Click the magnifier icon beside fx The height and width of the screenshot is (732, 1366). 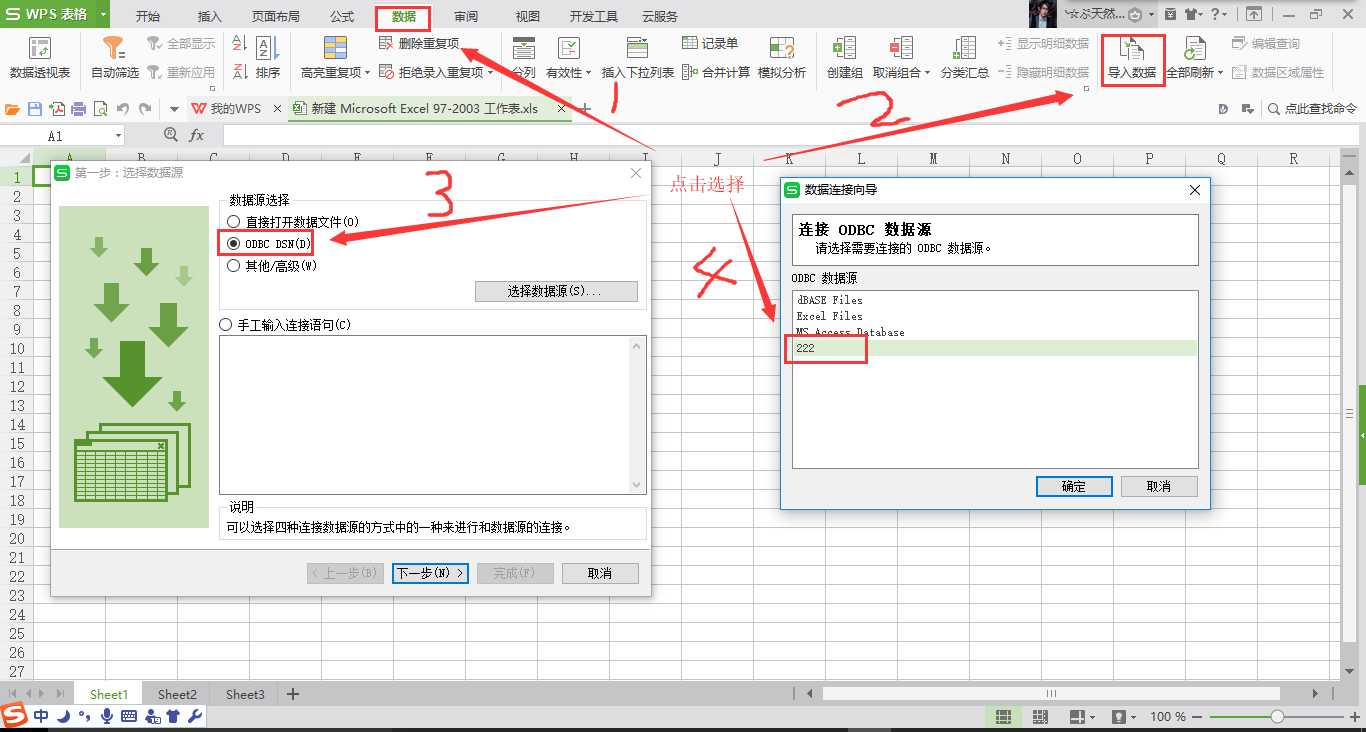(170, 135)
